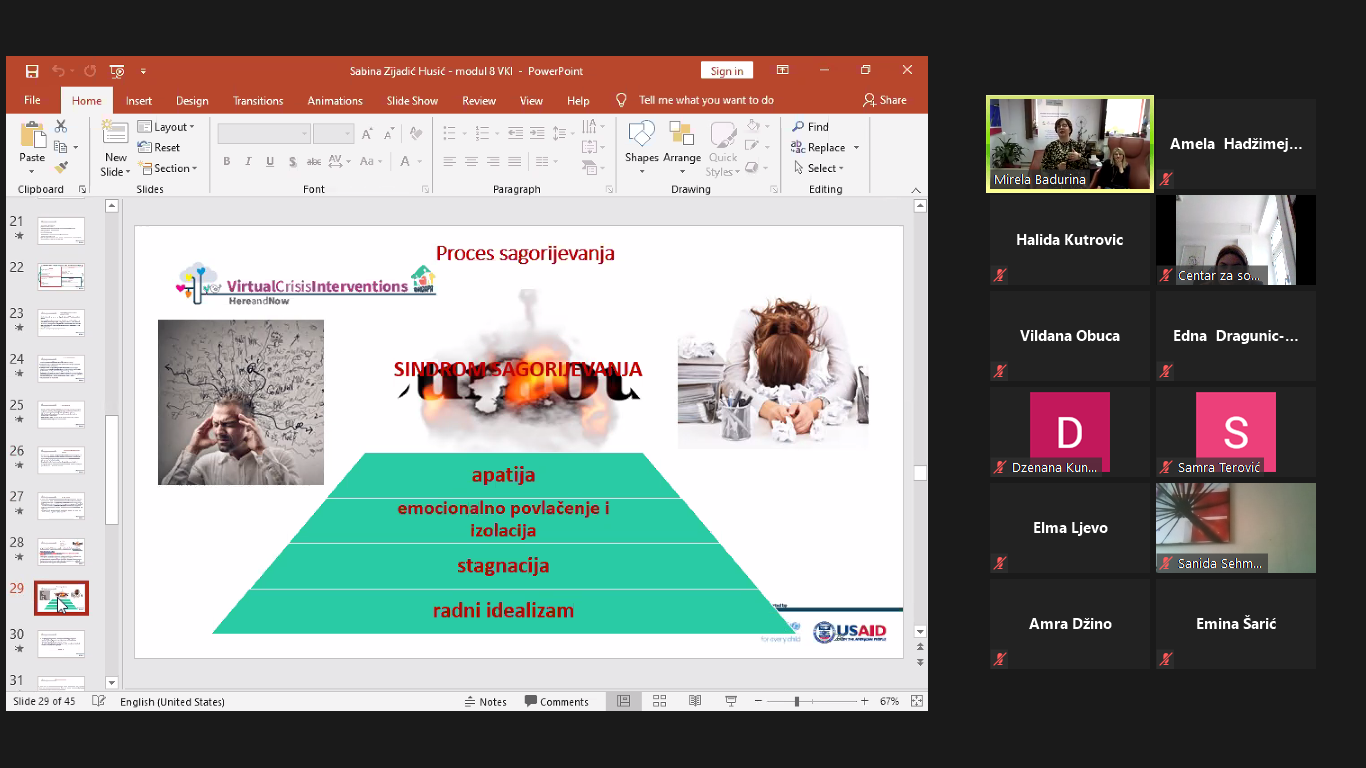Toggle Normal view button in status bar
Screen dimensions: 1366x768
point(623,701)
